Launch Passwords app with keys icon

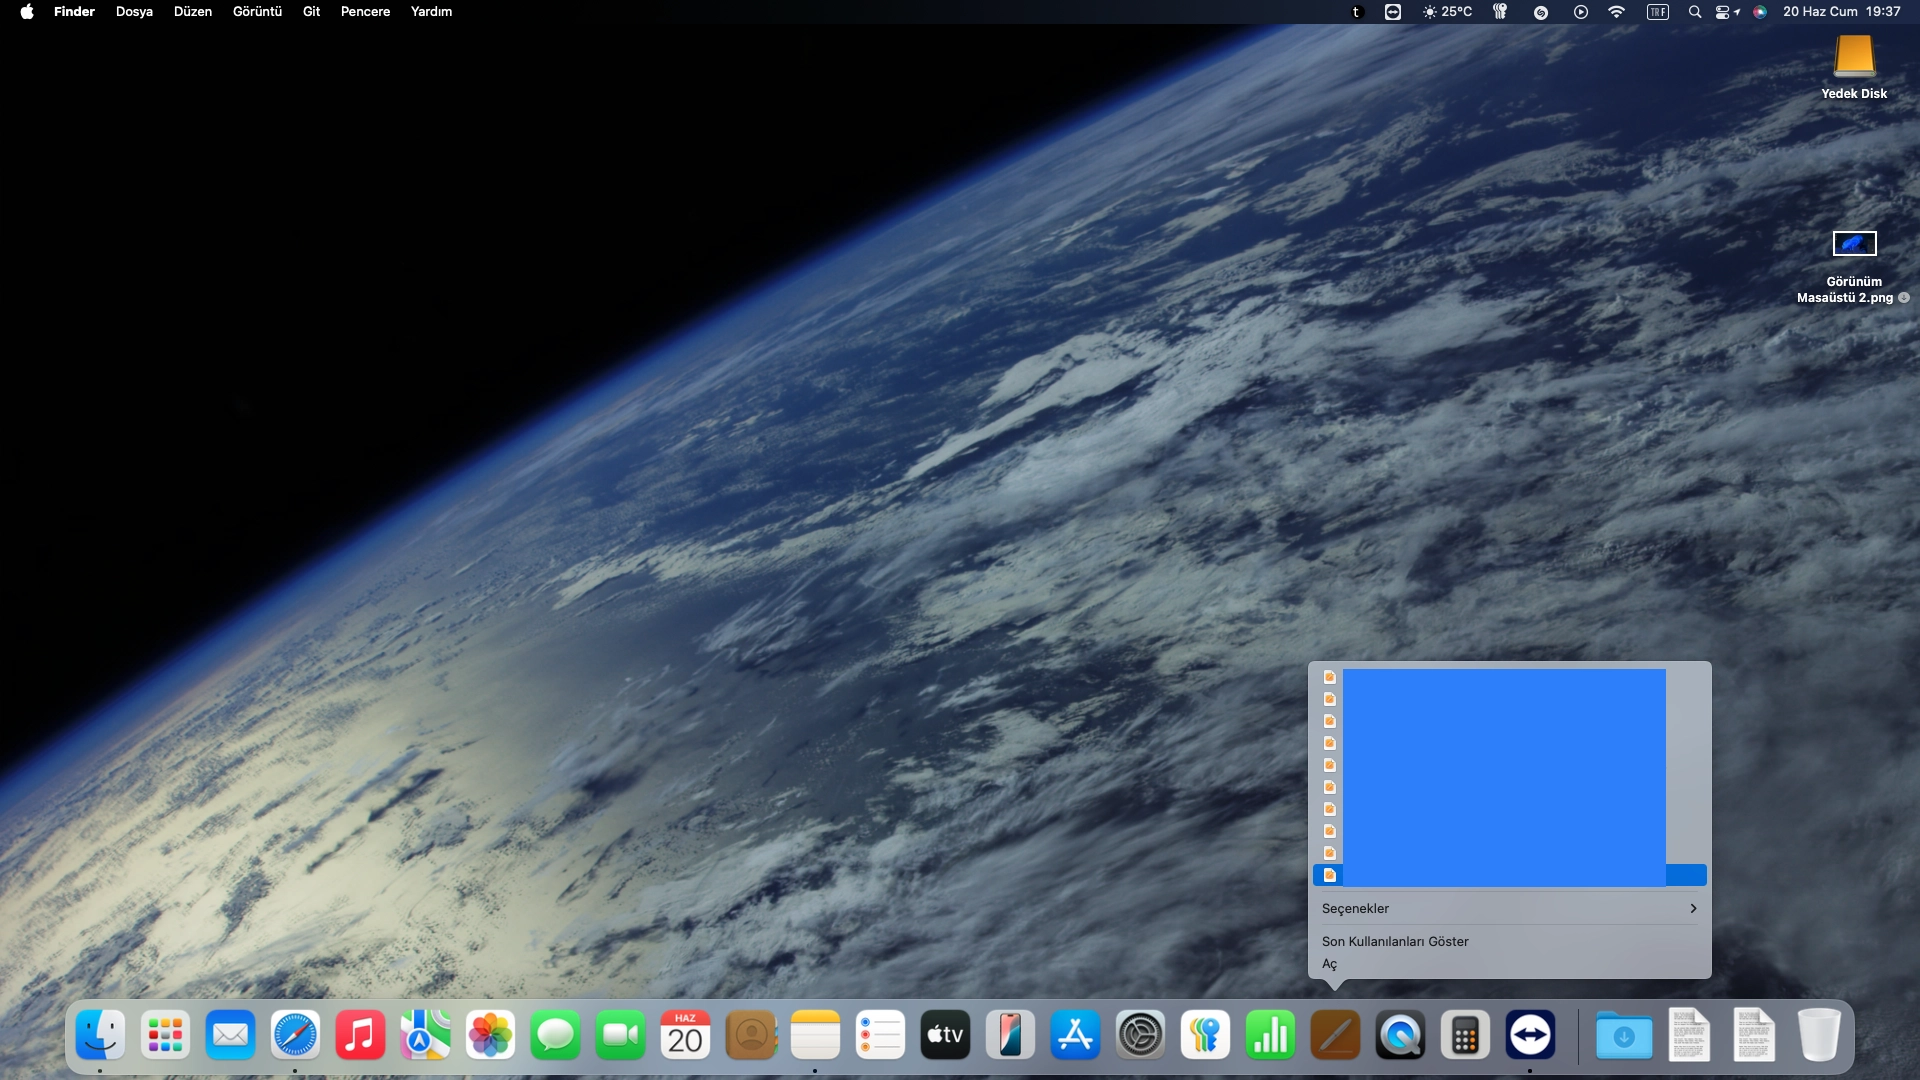coord(1205,1035)
